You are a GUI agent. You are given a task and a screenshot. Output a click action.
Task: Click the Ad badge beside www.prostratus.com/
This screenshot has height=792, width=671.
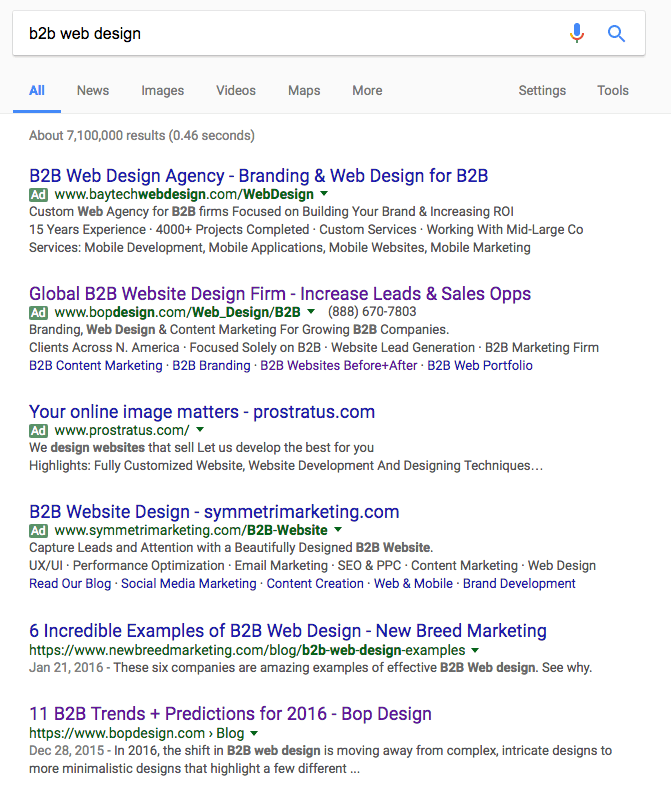38,431
